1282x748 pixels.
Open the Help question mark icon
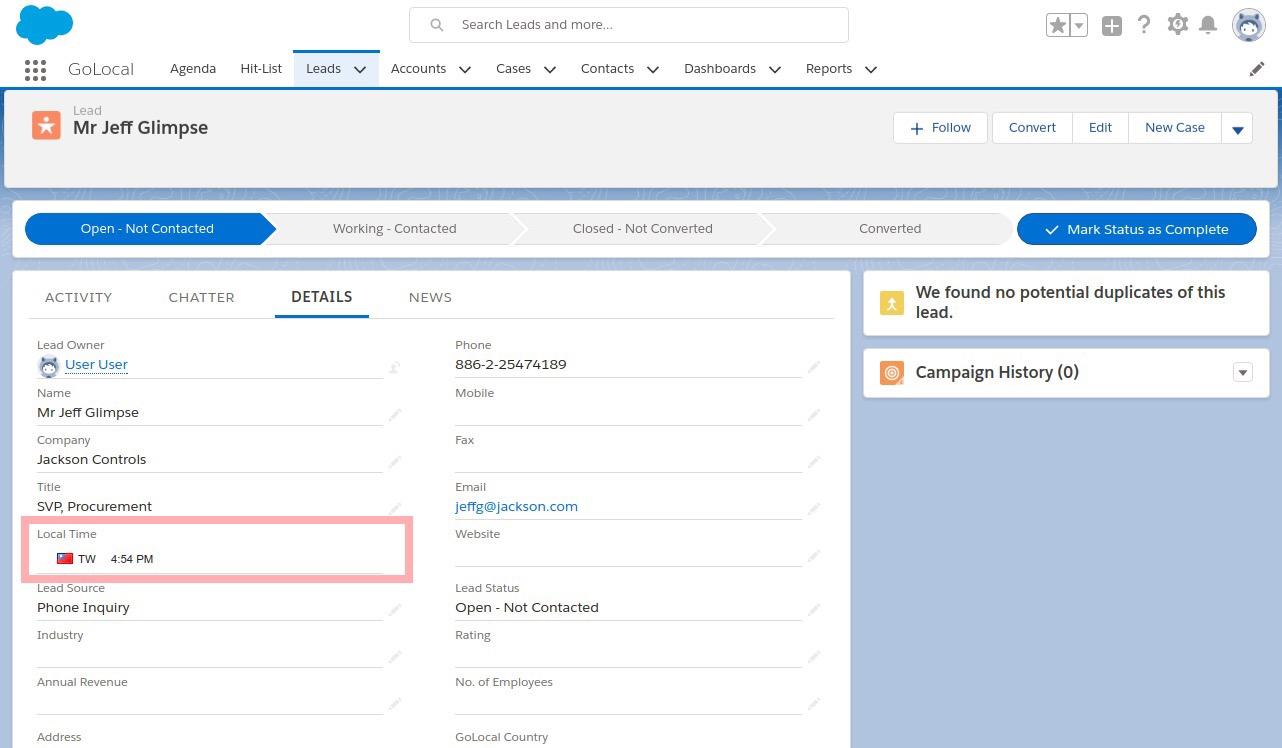click(x=1144, y=25)
